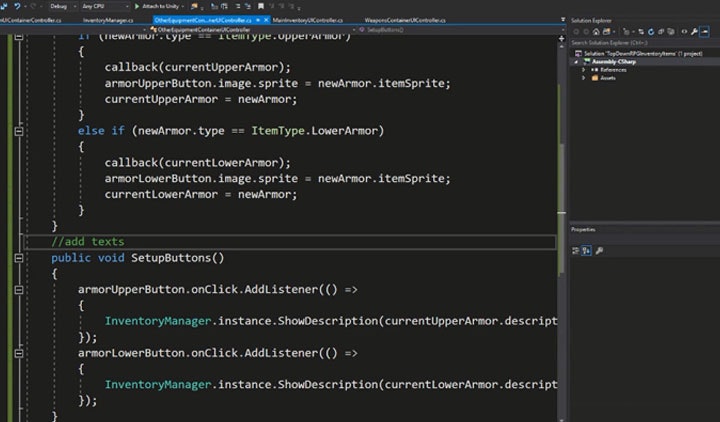Click the Home icon in Solution Explorer toolbar
720x422 pixels.
[596, 32]
